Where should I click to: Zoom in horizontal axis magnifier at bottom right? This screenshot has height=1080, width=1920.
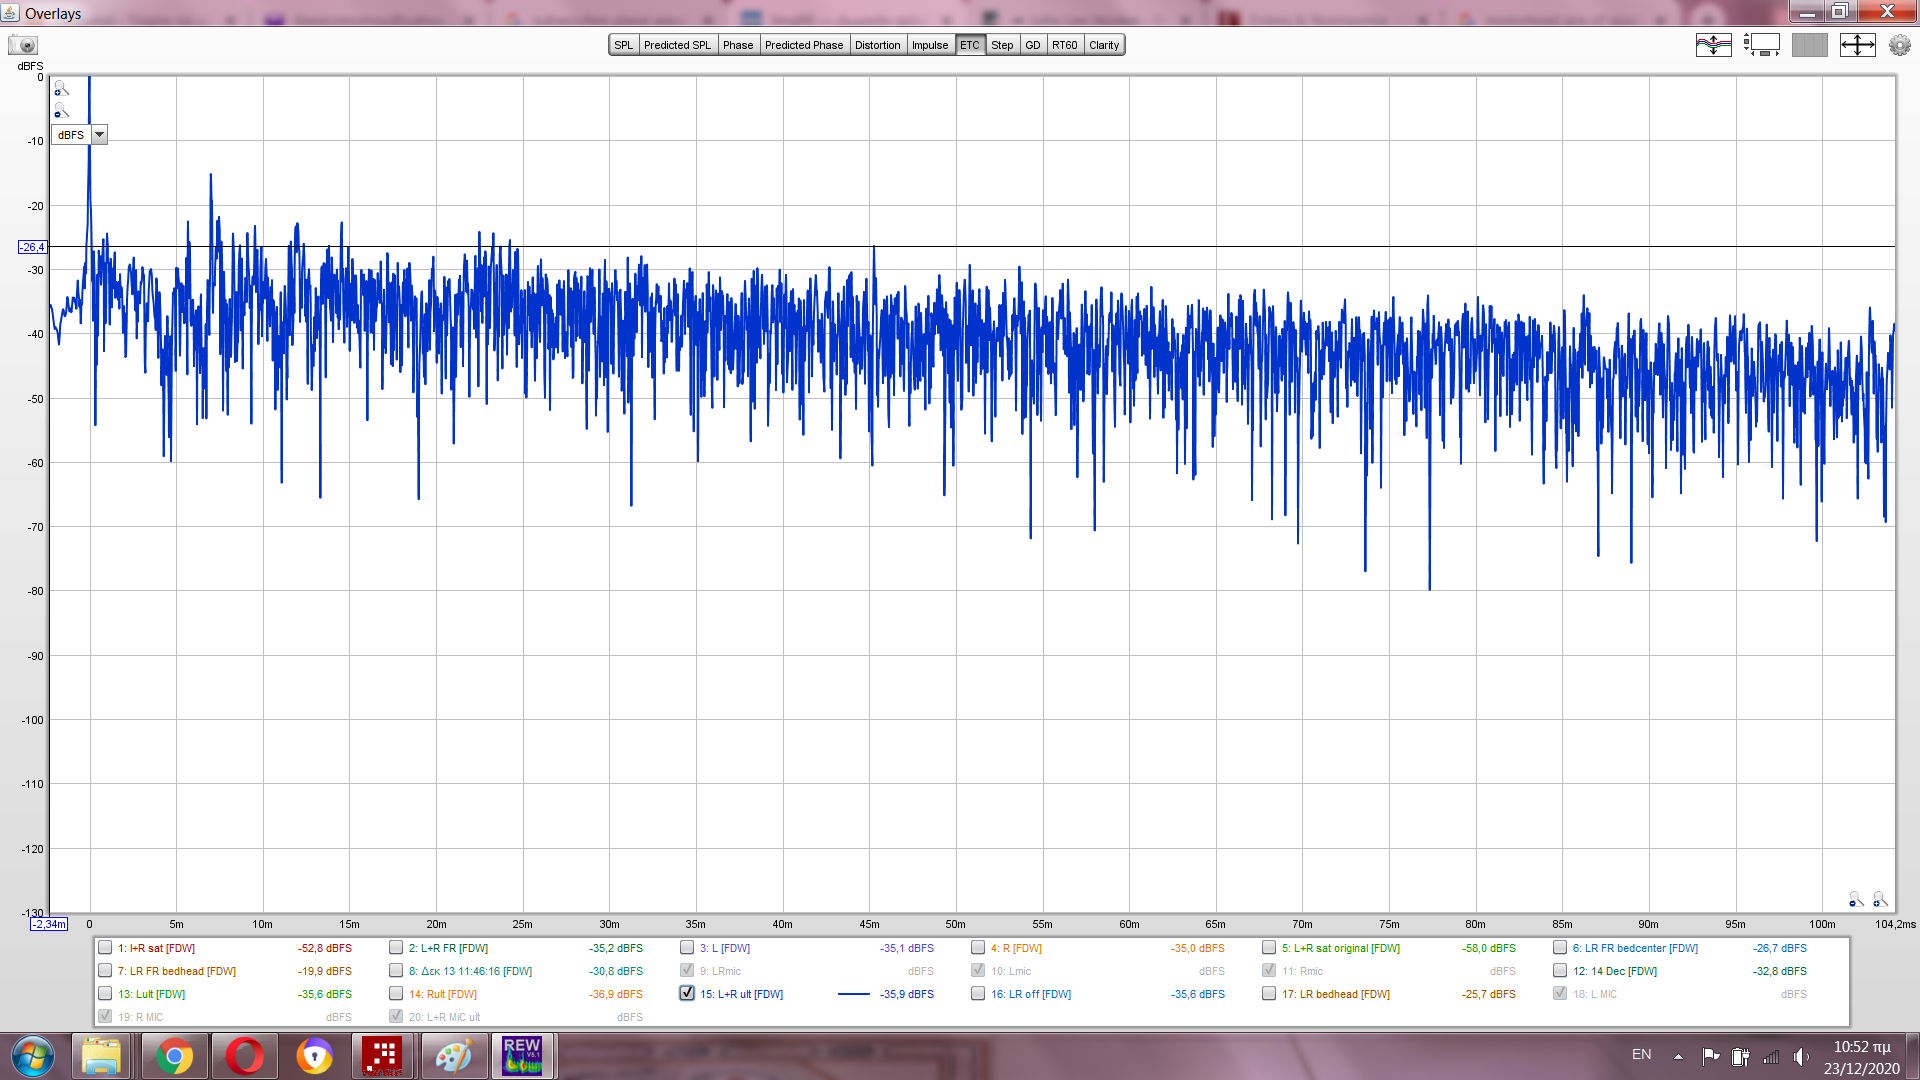tap(1880, 900)
